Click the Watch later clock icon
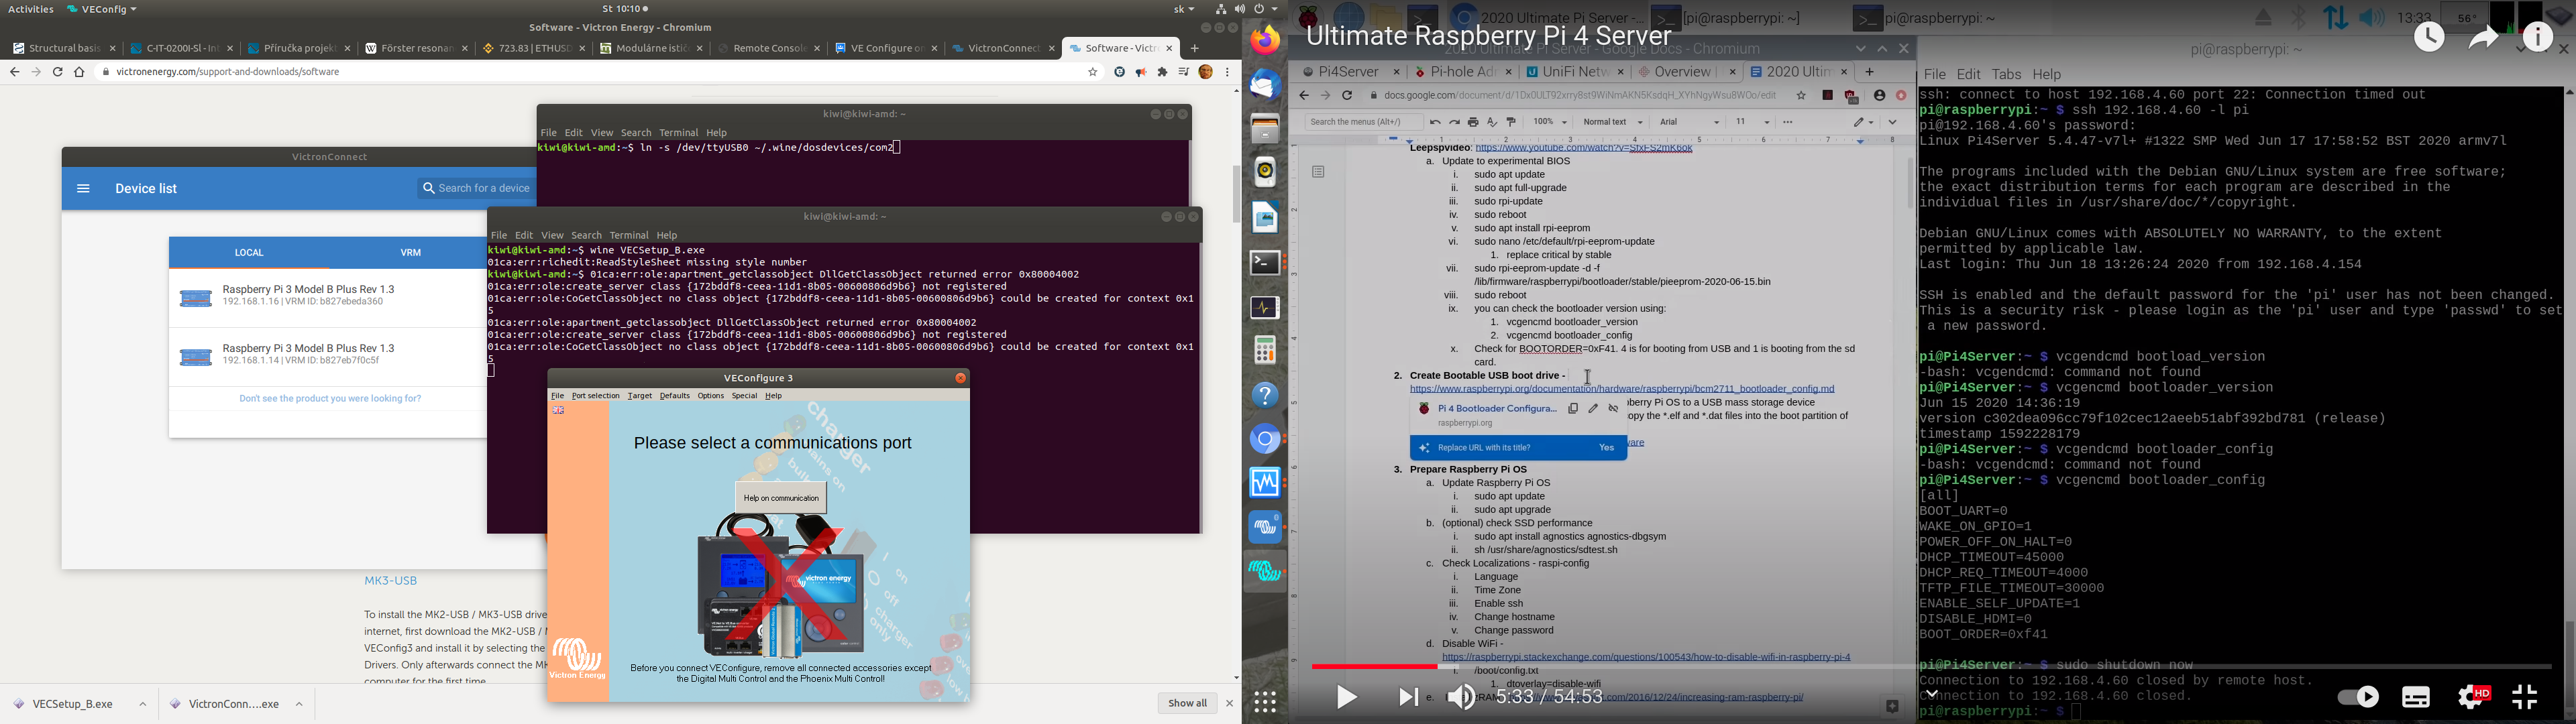 pyautogui.click(x=2429, y=38)
